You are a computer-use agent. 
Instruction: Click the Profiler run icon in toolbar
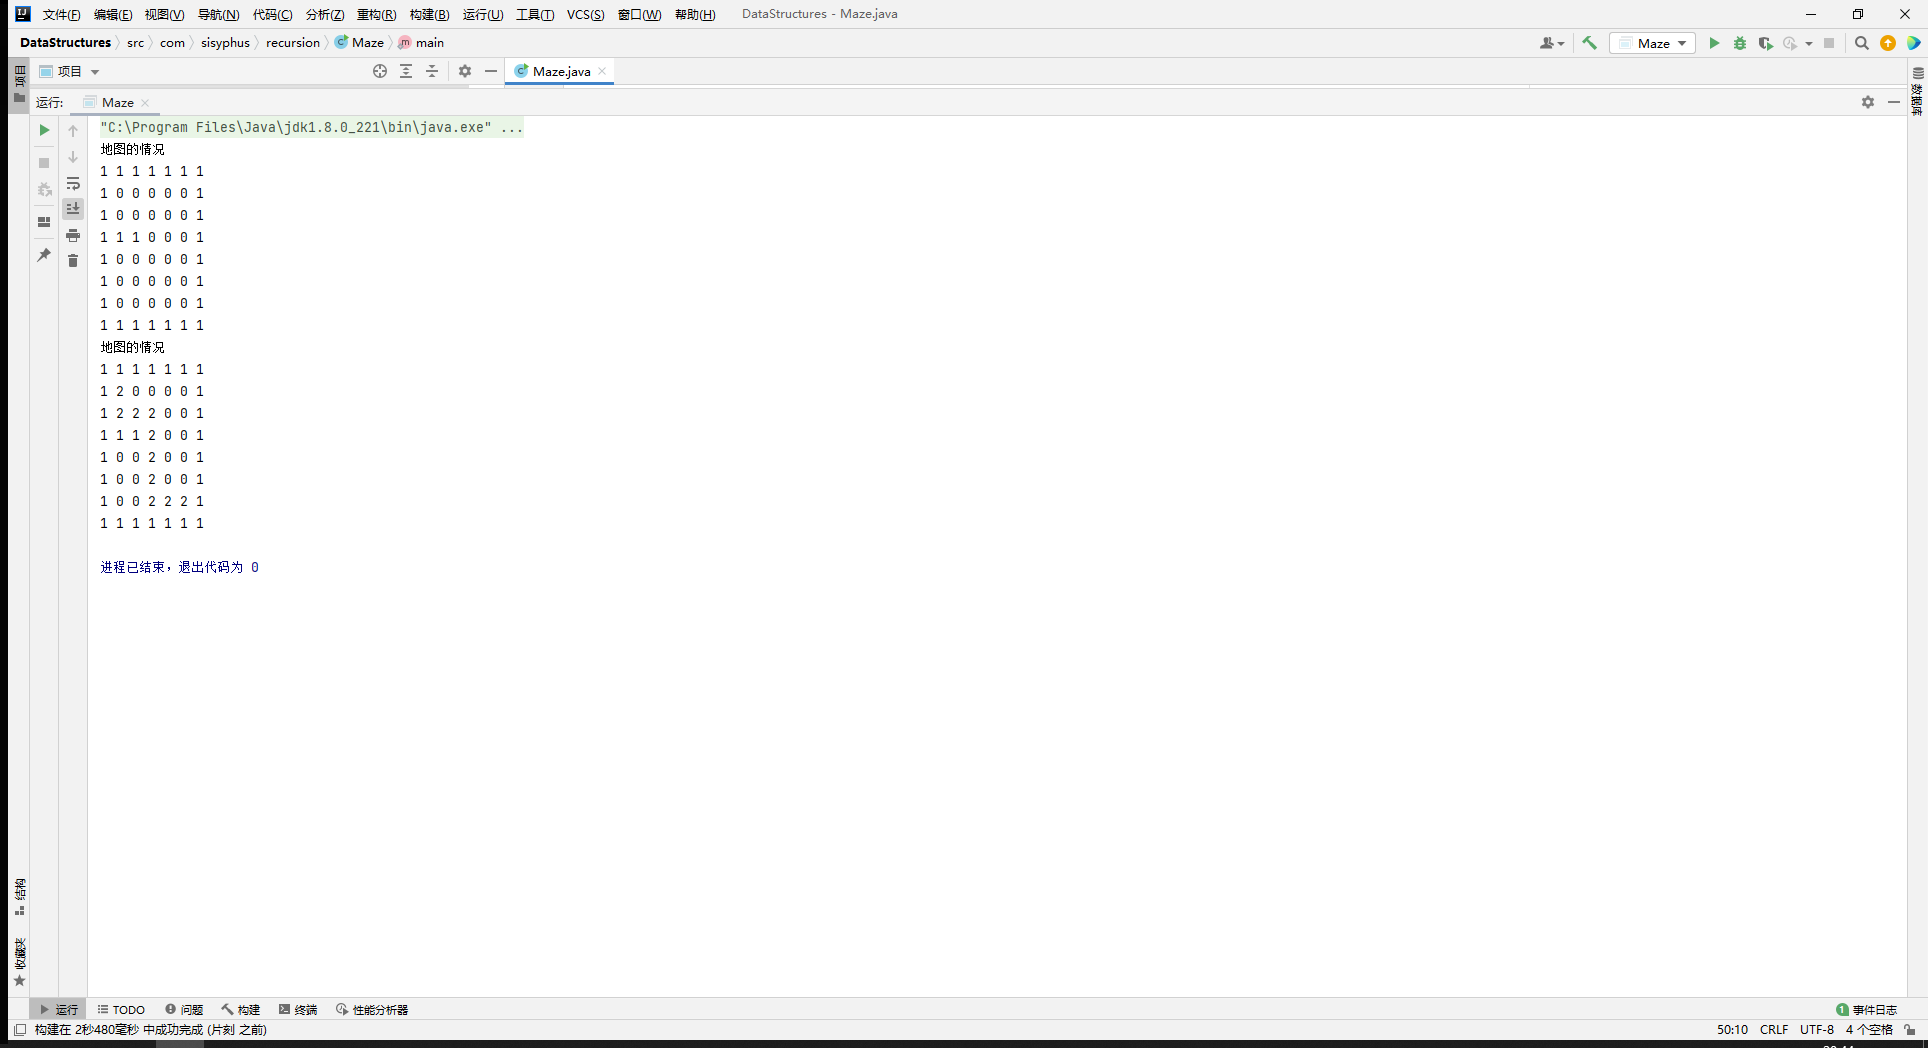pos(1790,43)
